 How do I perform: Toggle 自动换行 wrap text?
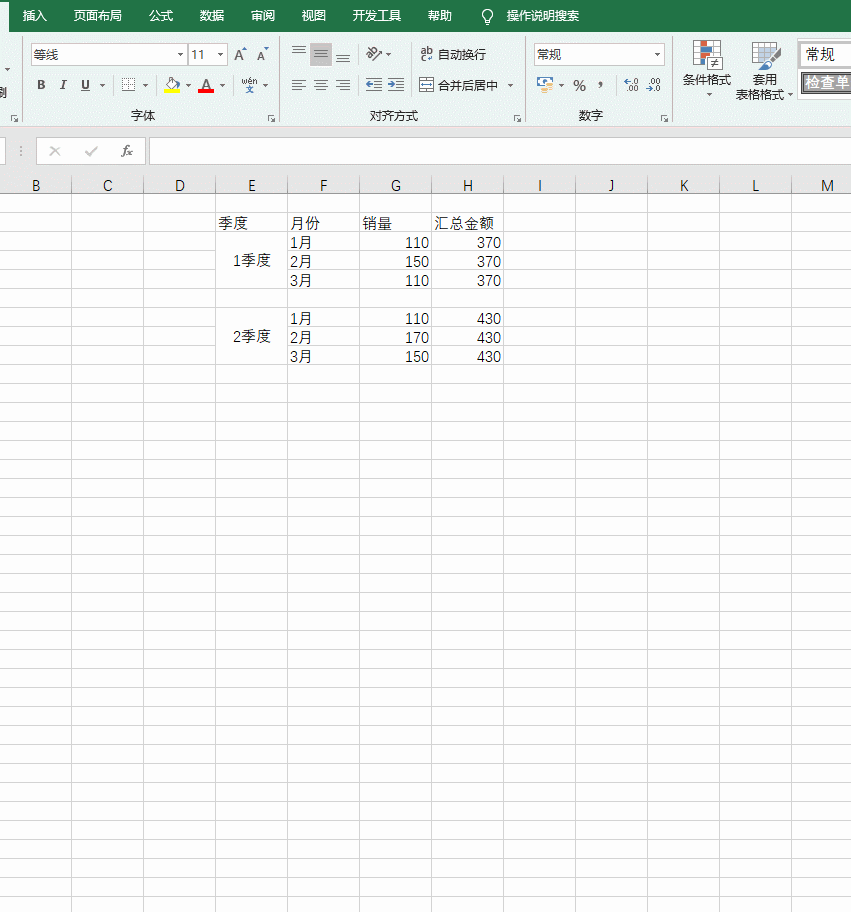455,54
